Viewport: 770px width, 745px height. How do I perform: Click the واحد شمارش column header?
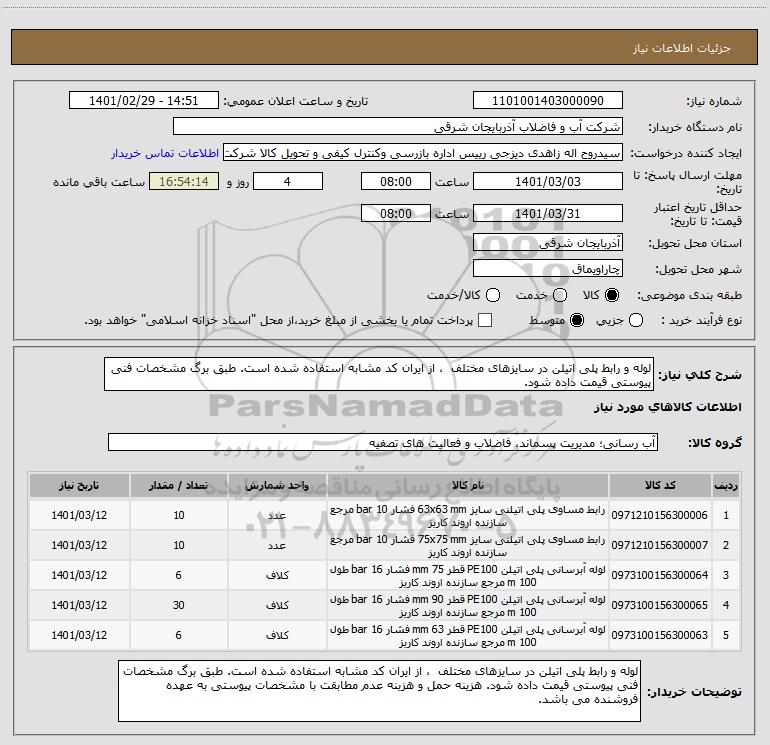(277, 485)
